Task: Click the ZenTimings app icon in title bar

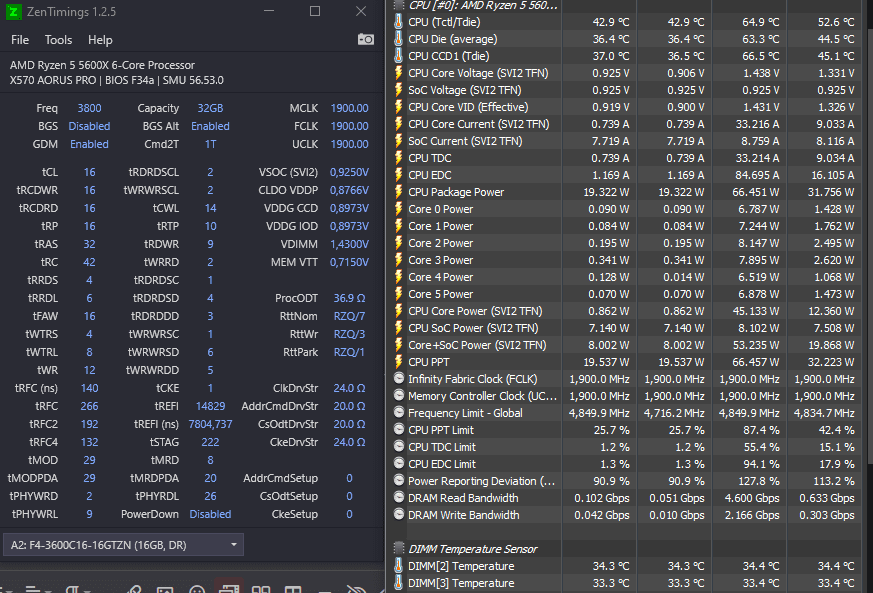Action: tap(13, 12)
